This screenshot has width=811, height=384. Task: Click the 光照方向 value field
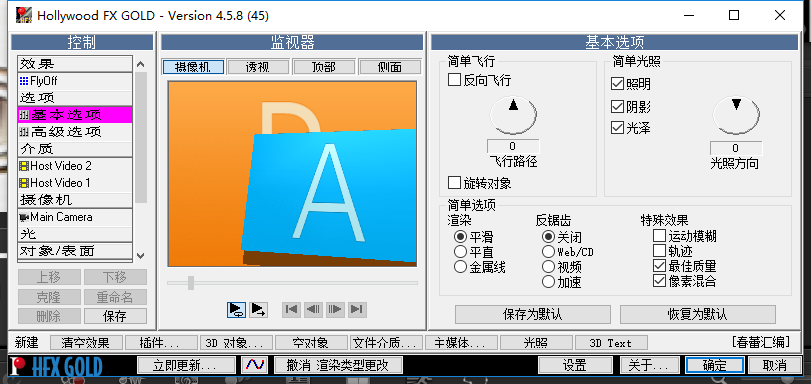tap(736, 148)
